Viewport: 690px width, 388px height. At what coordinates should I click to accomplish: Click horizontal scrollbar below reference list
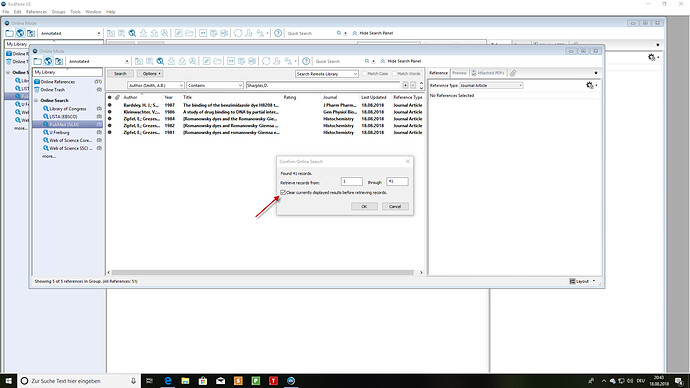(263, 273)
